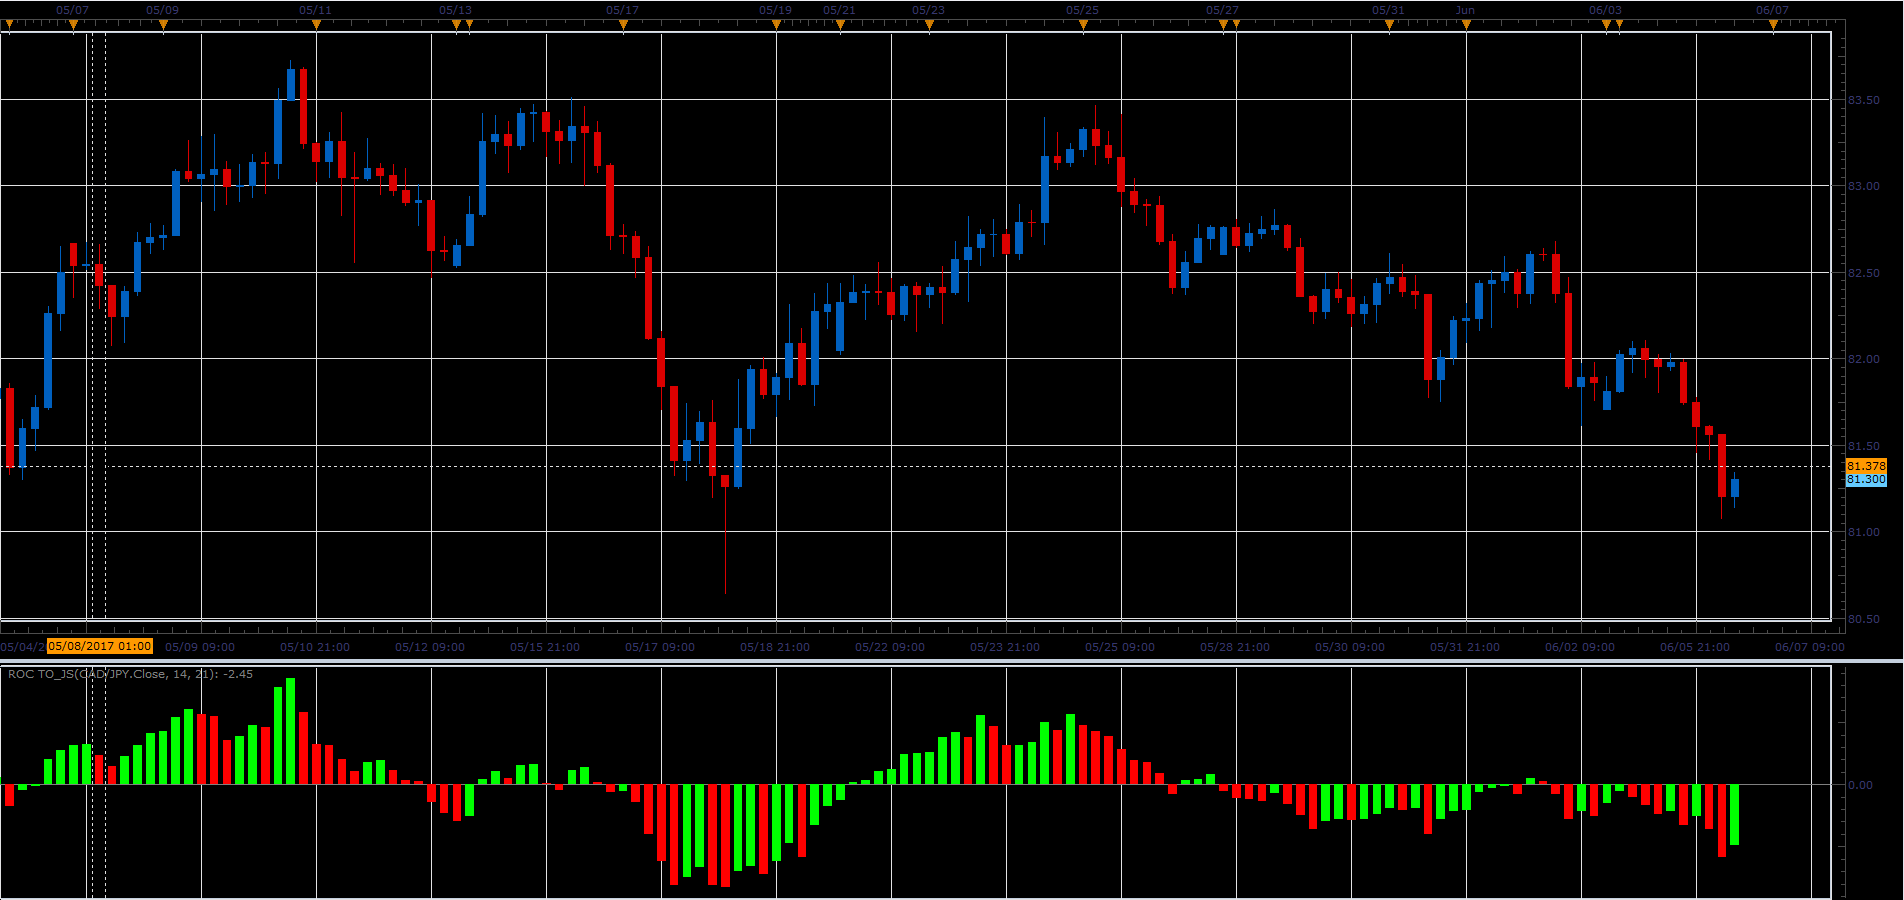Screen dimensions: 1904x900
Task: Click the 05/10 21:00 time axis label
Action: tap(315, 647)
